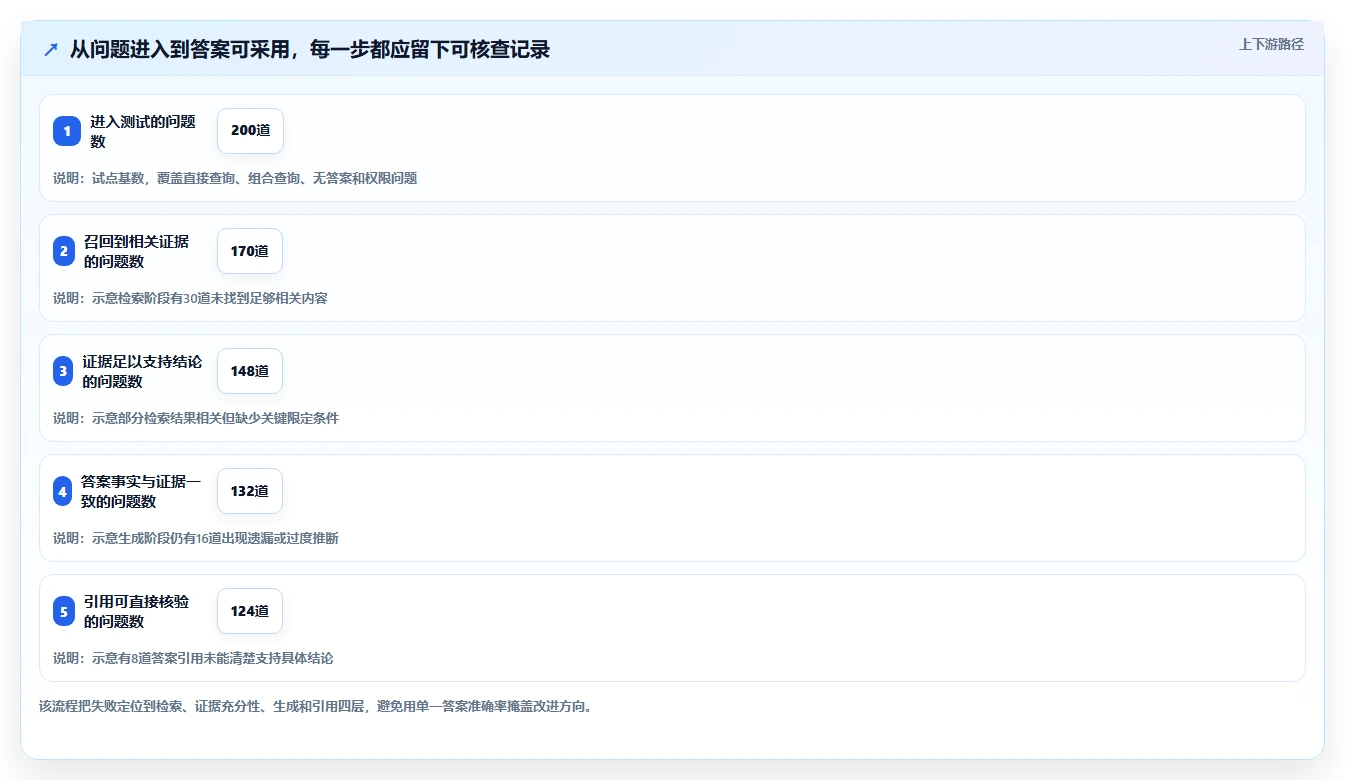
Task: Click the label 证据足以支持结论的问题数
Action: tap(142, 371)
